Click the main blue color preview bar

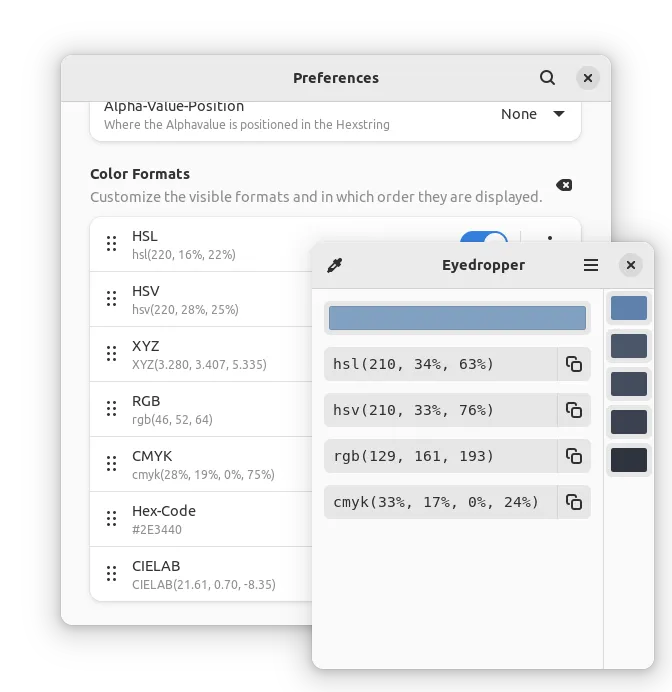click(x=457, y=318)
